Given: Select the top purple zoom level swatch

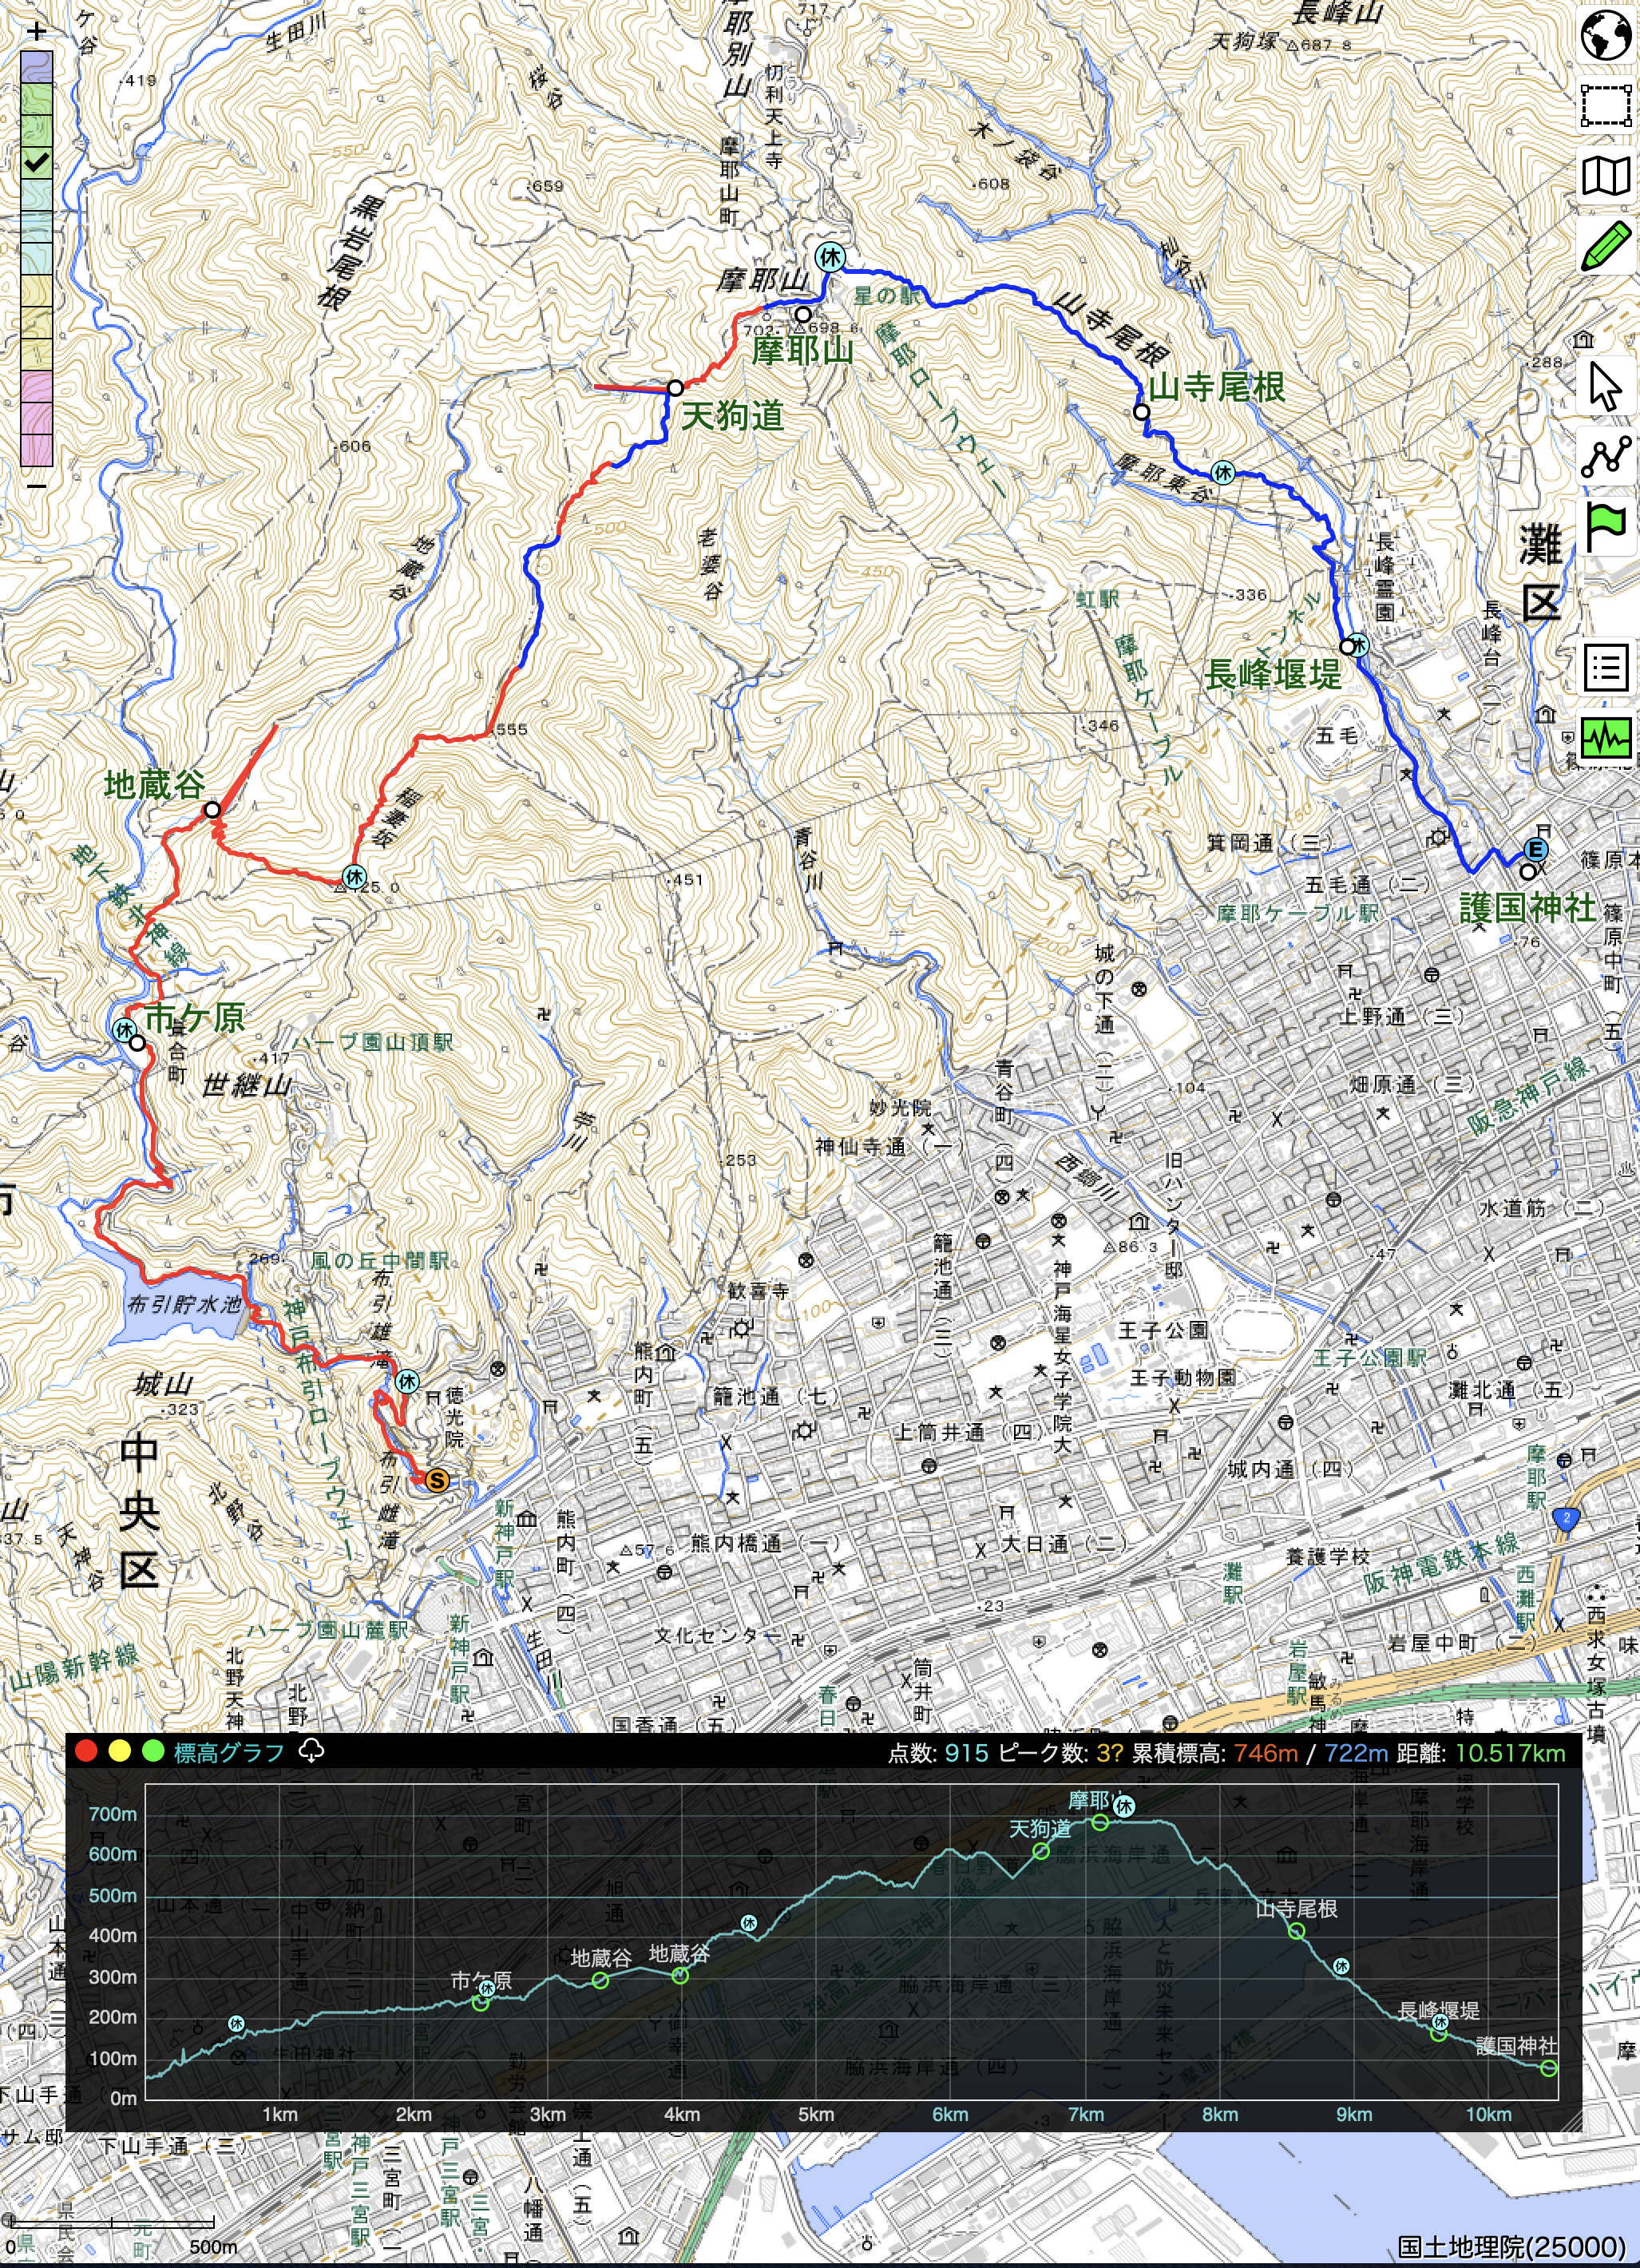Looking at the screenshot, I should click(x=36, y=66).
